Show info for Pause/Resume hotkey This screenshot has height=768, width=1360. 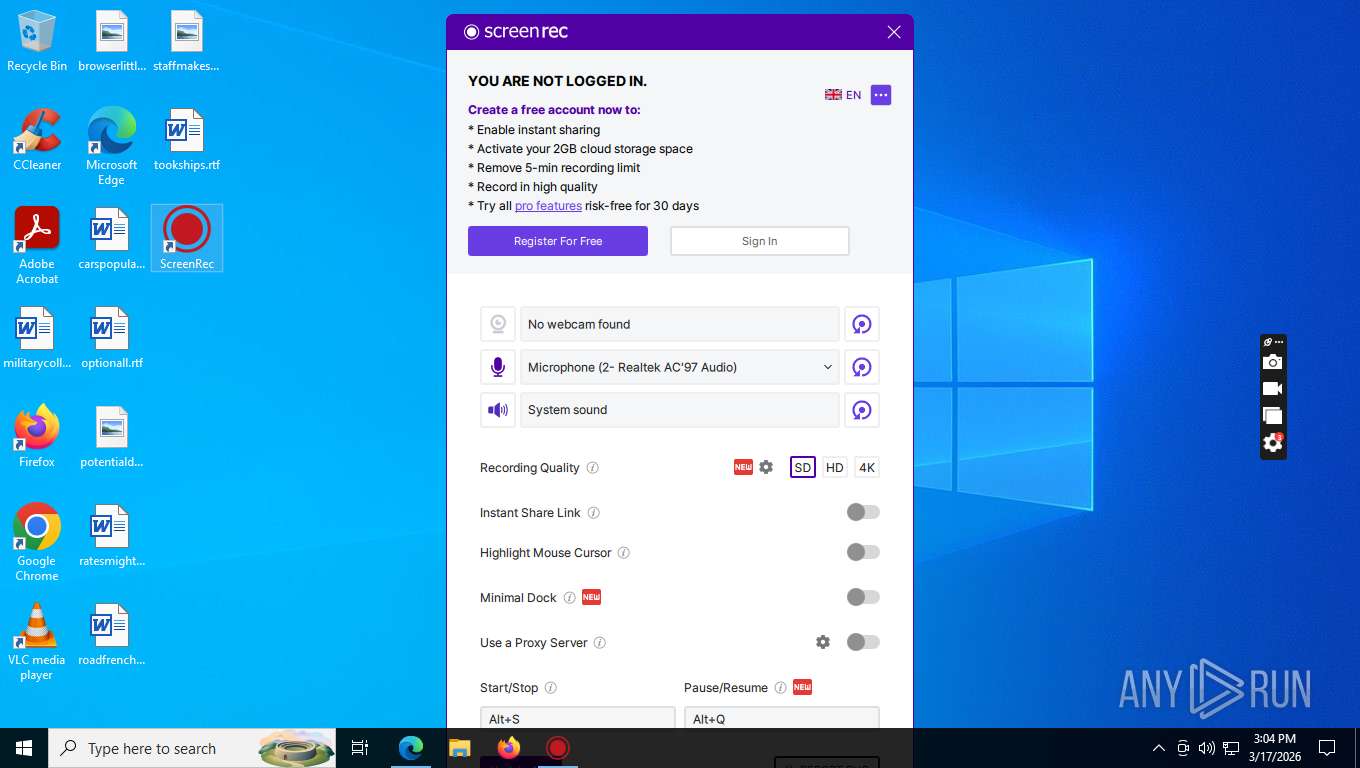click(781, 688)
